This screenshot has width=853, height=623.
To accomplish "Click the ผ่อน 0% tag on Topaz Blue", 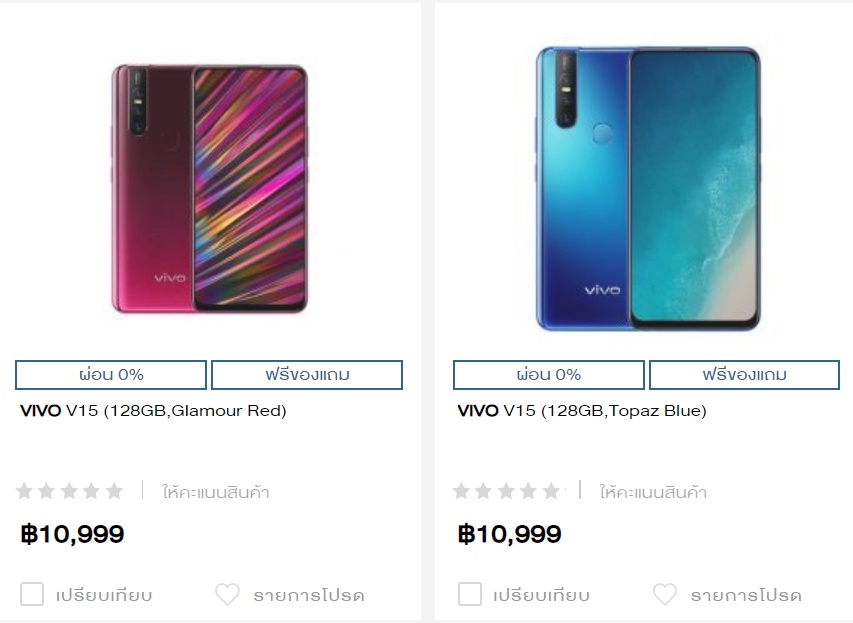I will click(548, 375).
